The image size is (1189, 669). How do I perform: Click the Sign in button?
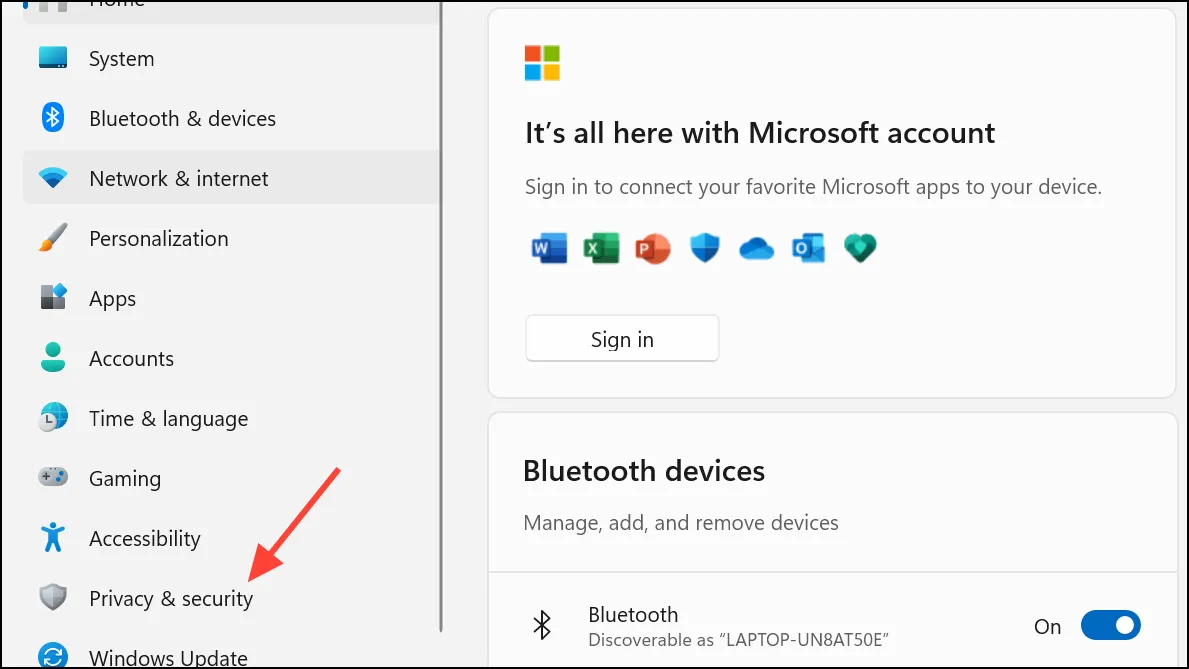(x=622, y=338)
